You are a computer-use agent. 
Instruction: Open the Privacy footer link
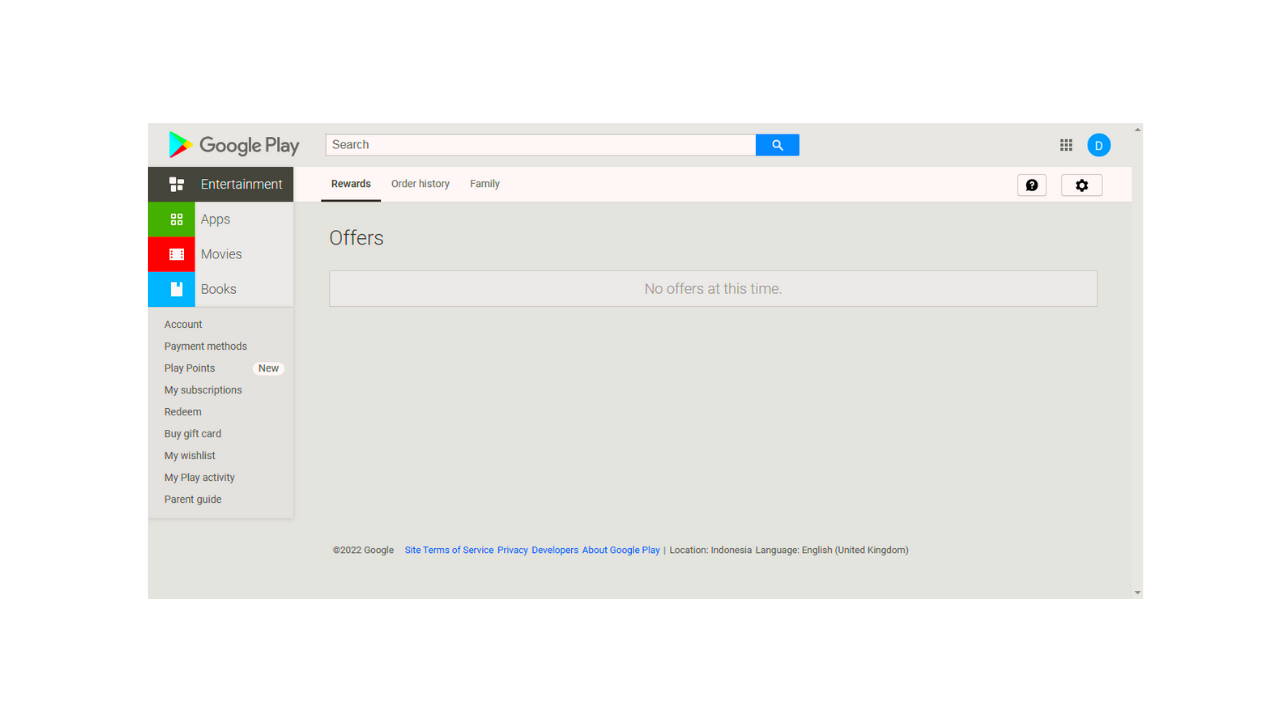513,550
